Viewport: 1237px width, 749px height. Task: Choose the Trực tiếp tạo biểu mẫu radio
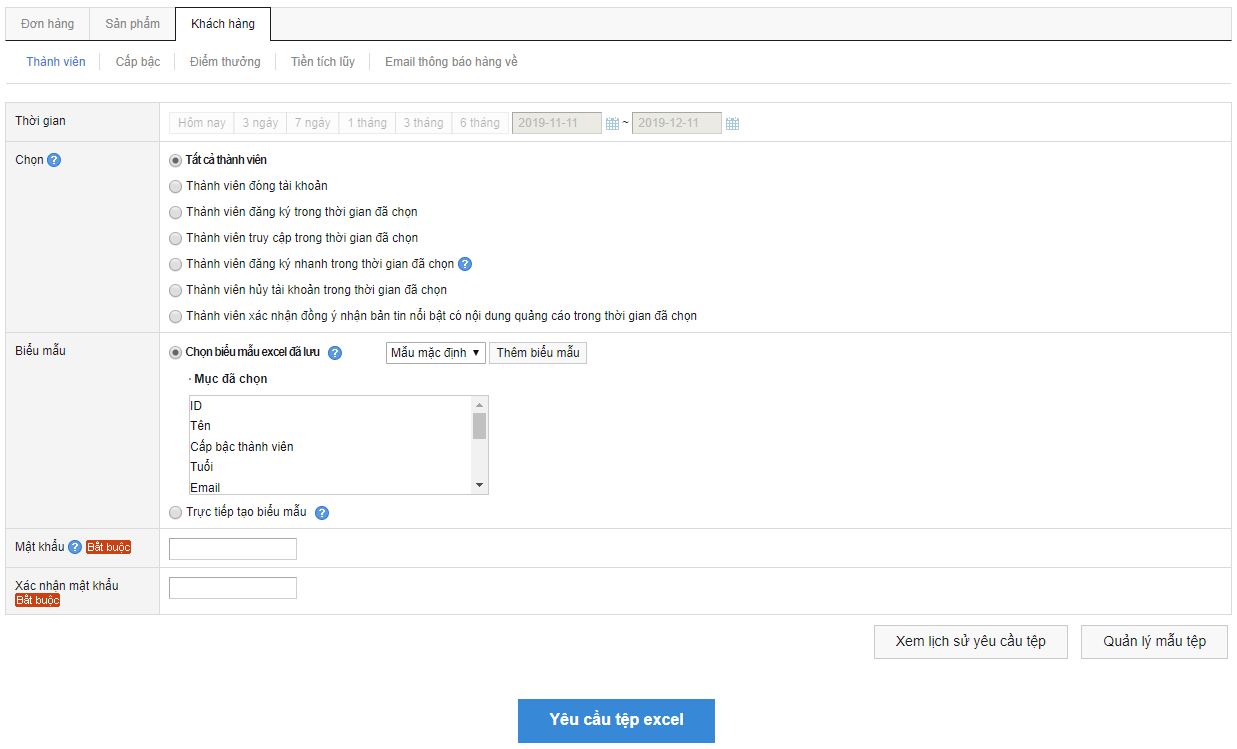(176, 513)
